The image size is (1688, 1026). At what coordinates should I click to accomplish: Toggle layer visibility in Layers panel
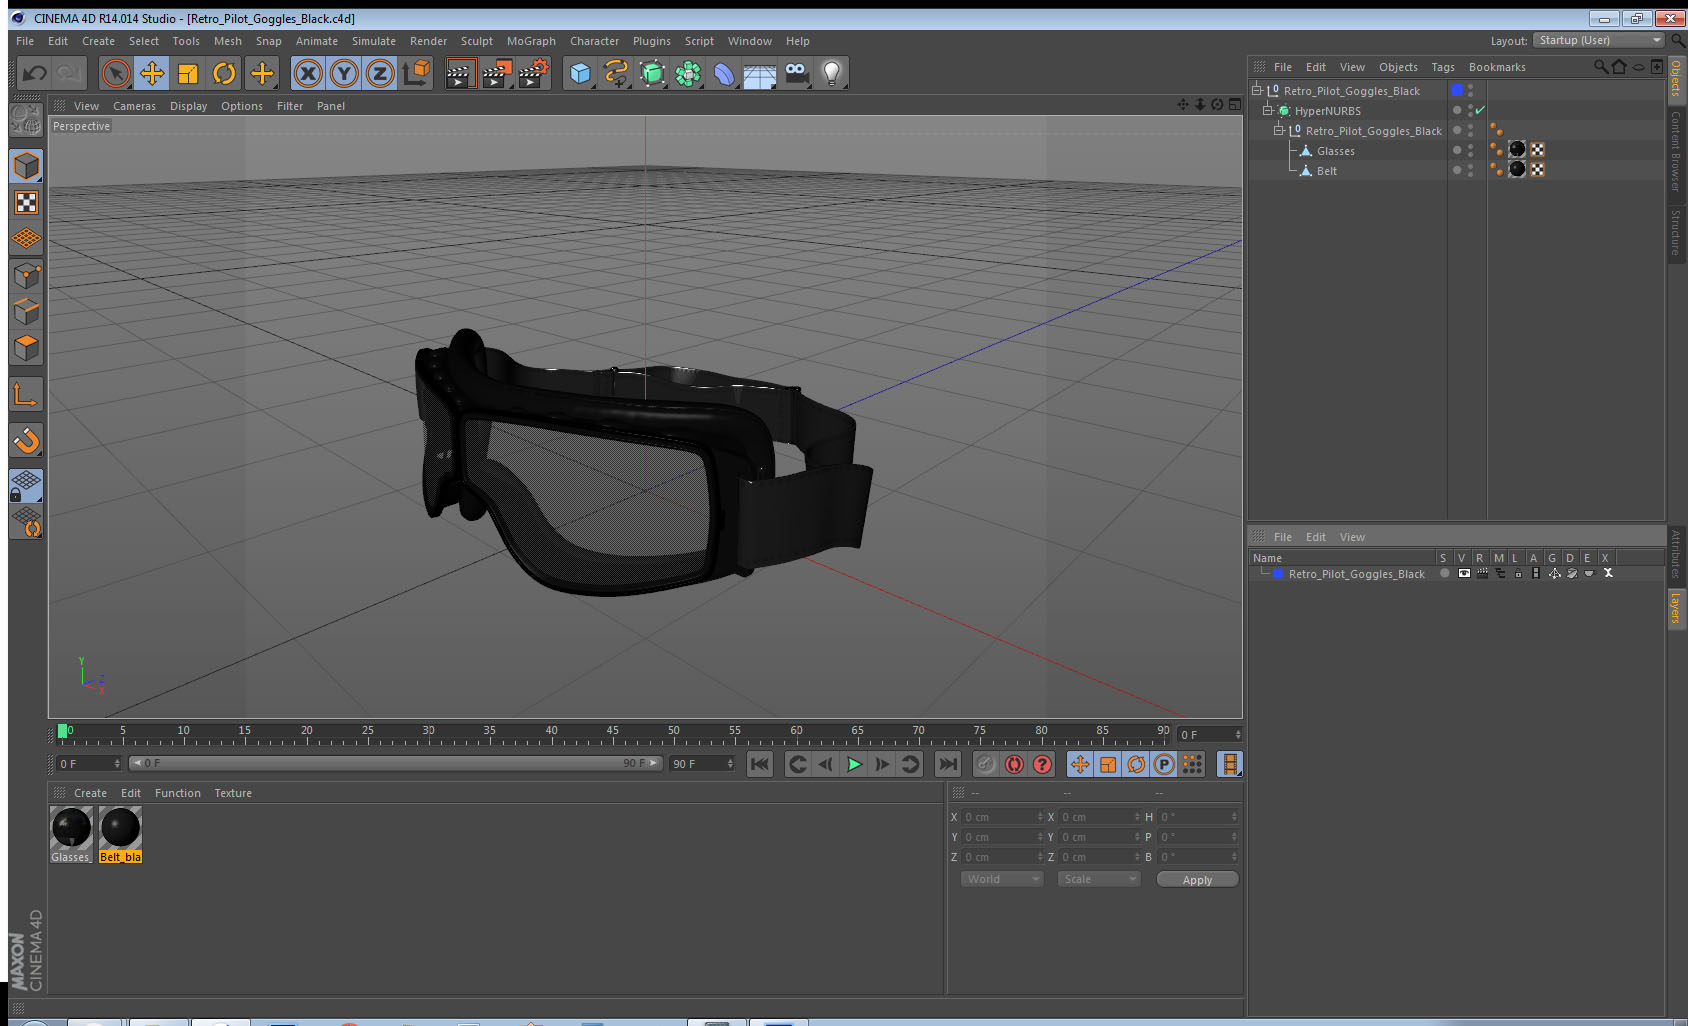(1464, 573)
